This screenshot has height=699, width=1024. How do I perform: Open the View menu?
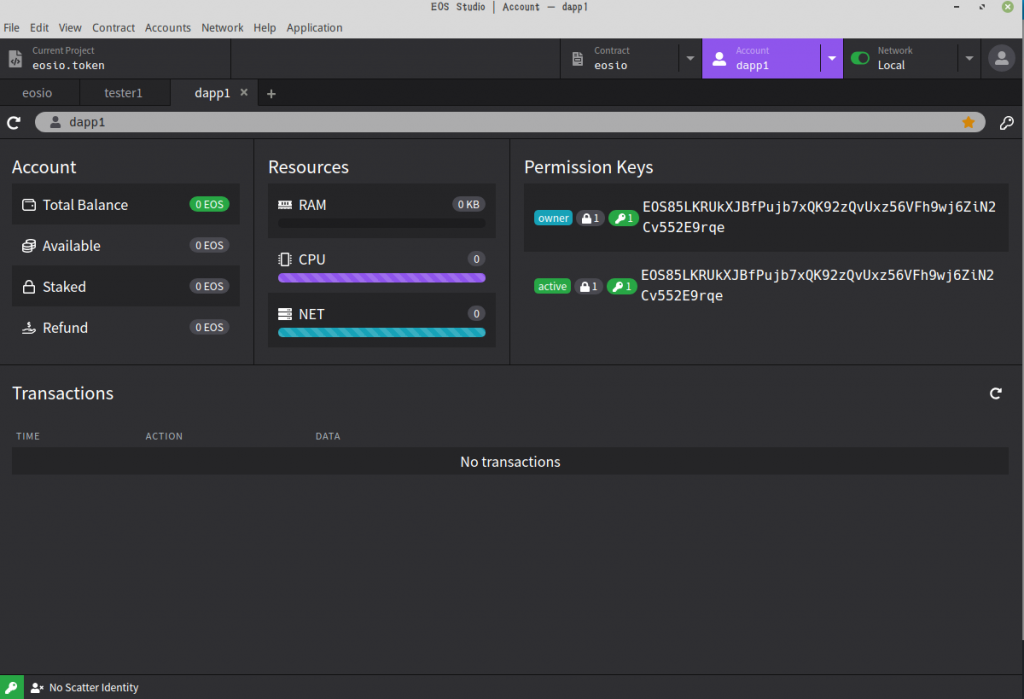pos(70,27)
